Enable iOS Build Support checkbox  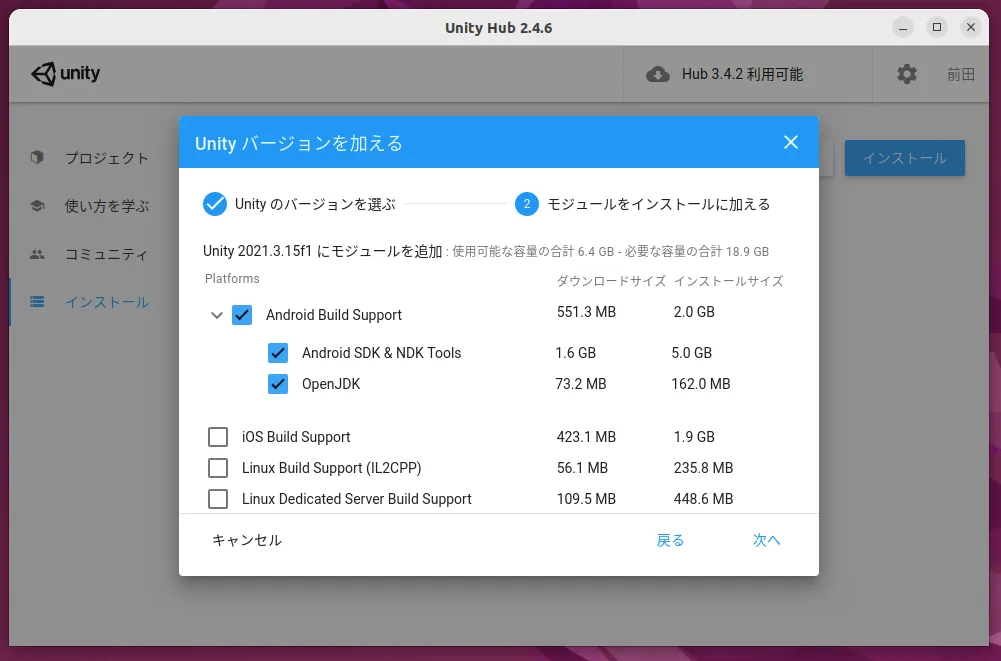tap(218, 437)
